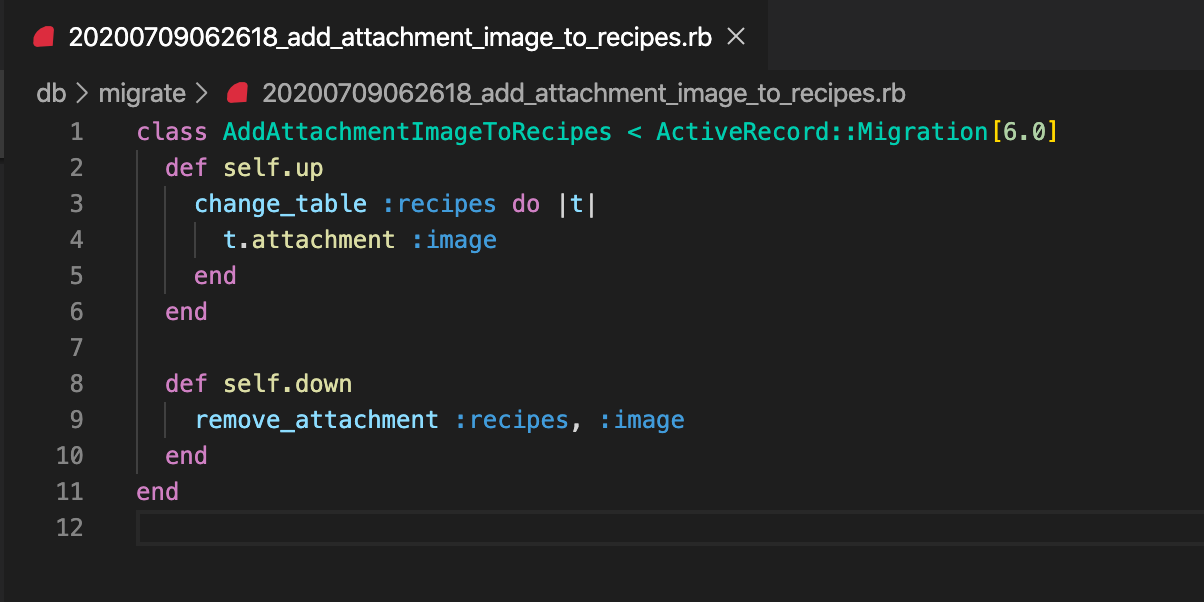Click the Migration text on line 1
Image resolution: width=1204 pixels, height=602 pixels.
pyautogui.click(x=924, y=132)
